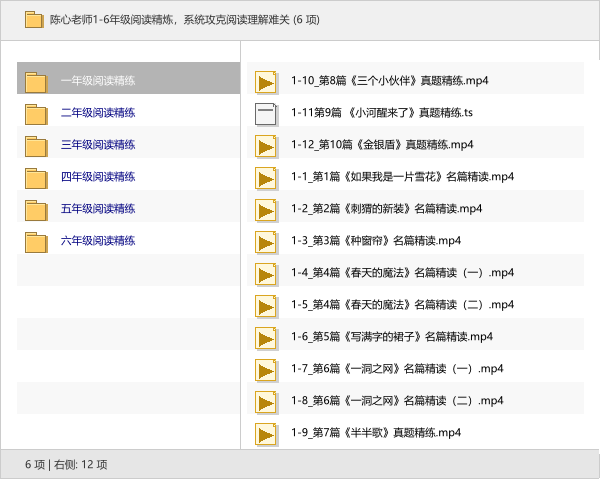
Task: Click the folder icon for 二年级阅读精练
Action: pos(36,113)
